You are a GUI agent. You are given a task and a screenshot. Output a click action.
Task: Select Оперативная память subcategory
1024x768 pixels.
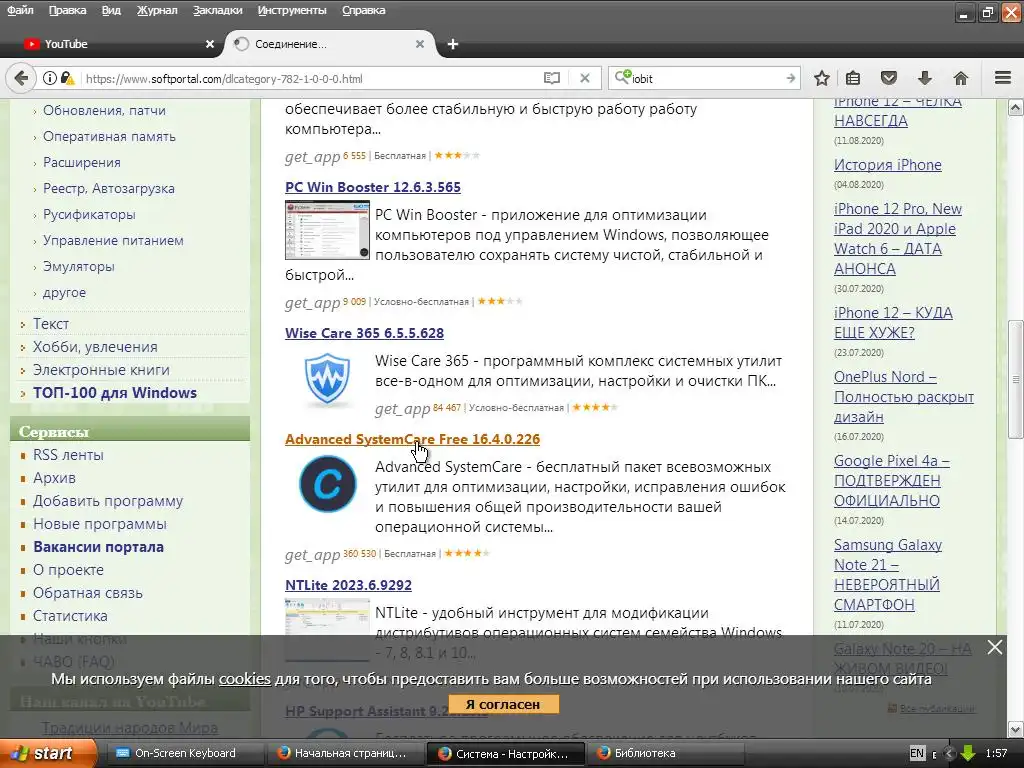pos(109,136)
